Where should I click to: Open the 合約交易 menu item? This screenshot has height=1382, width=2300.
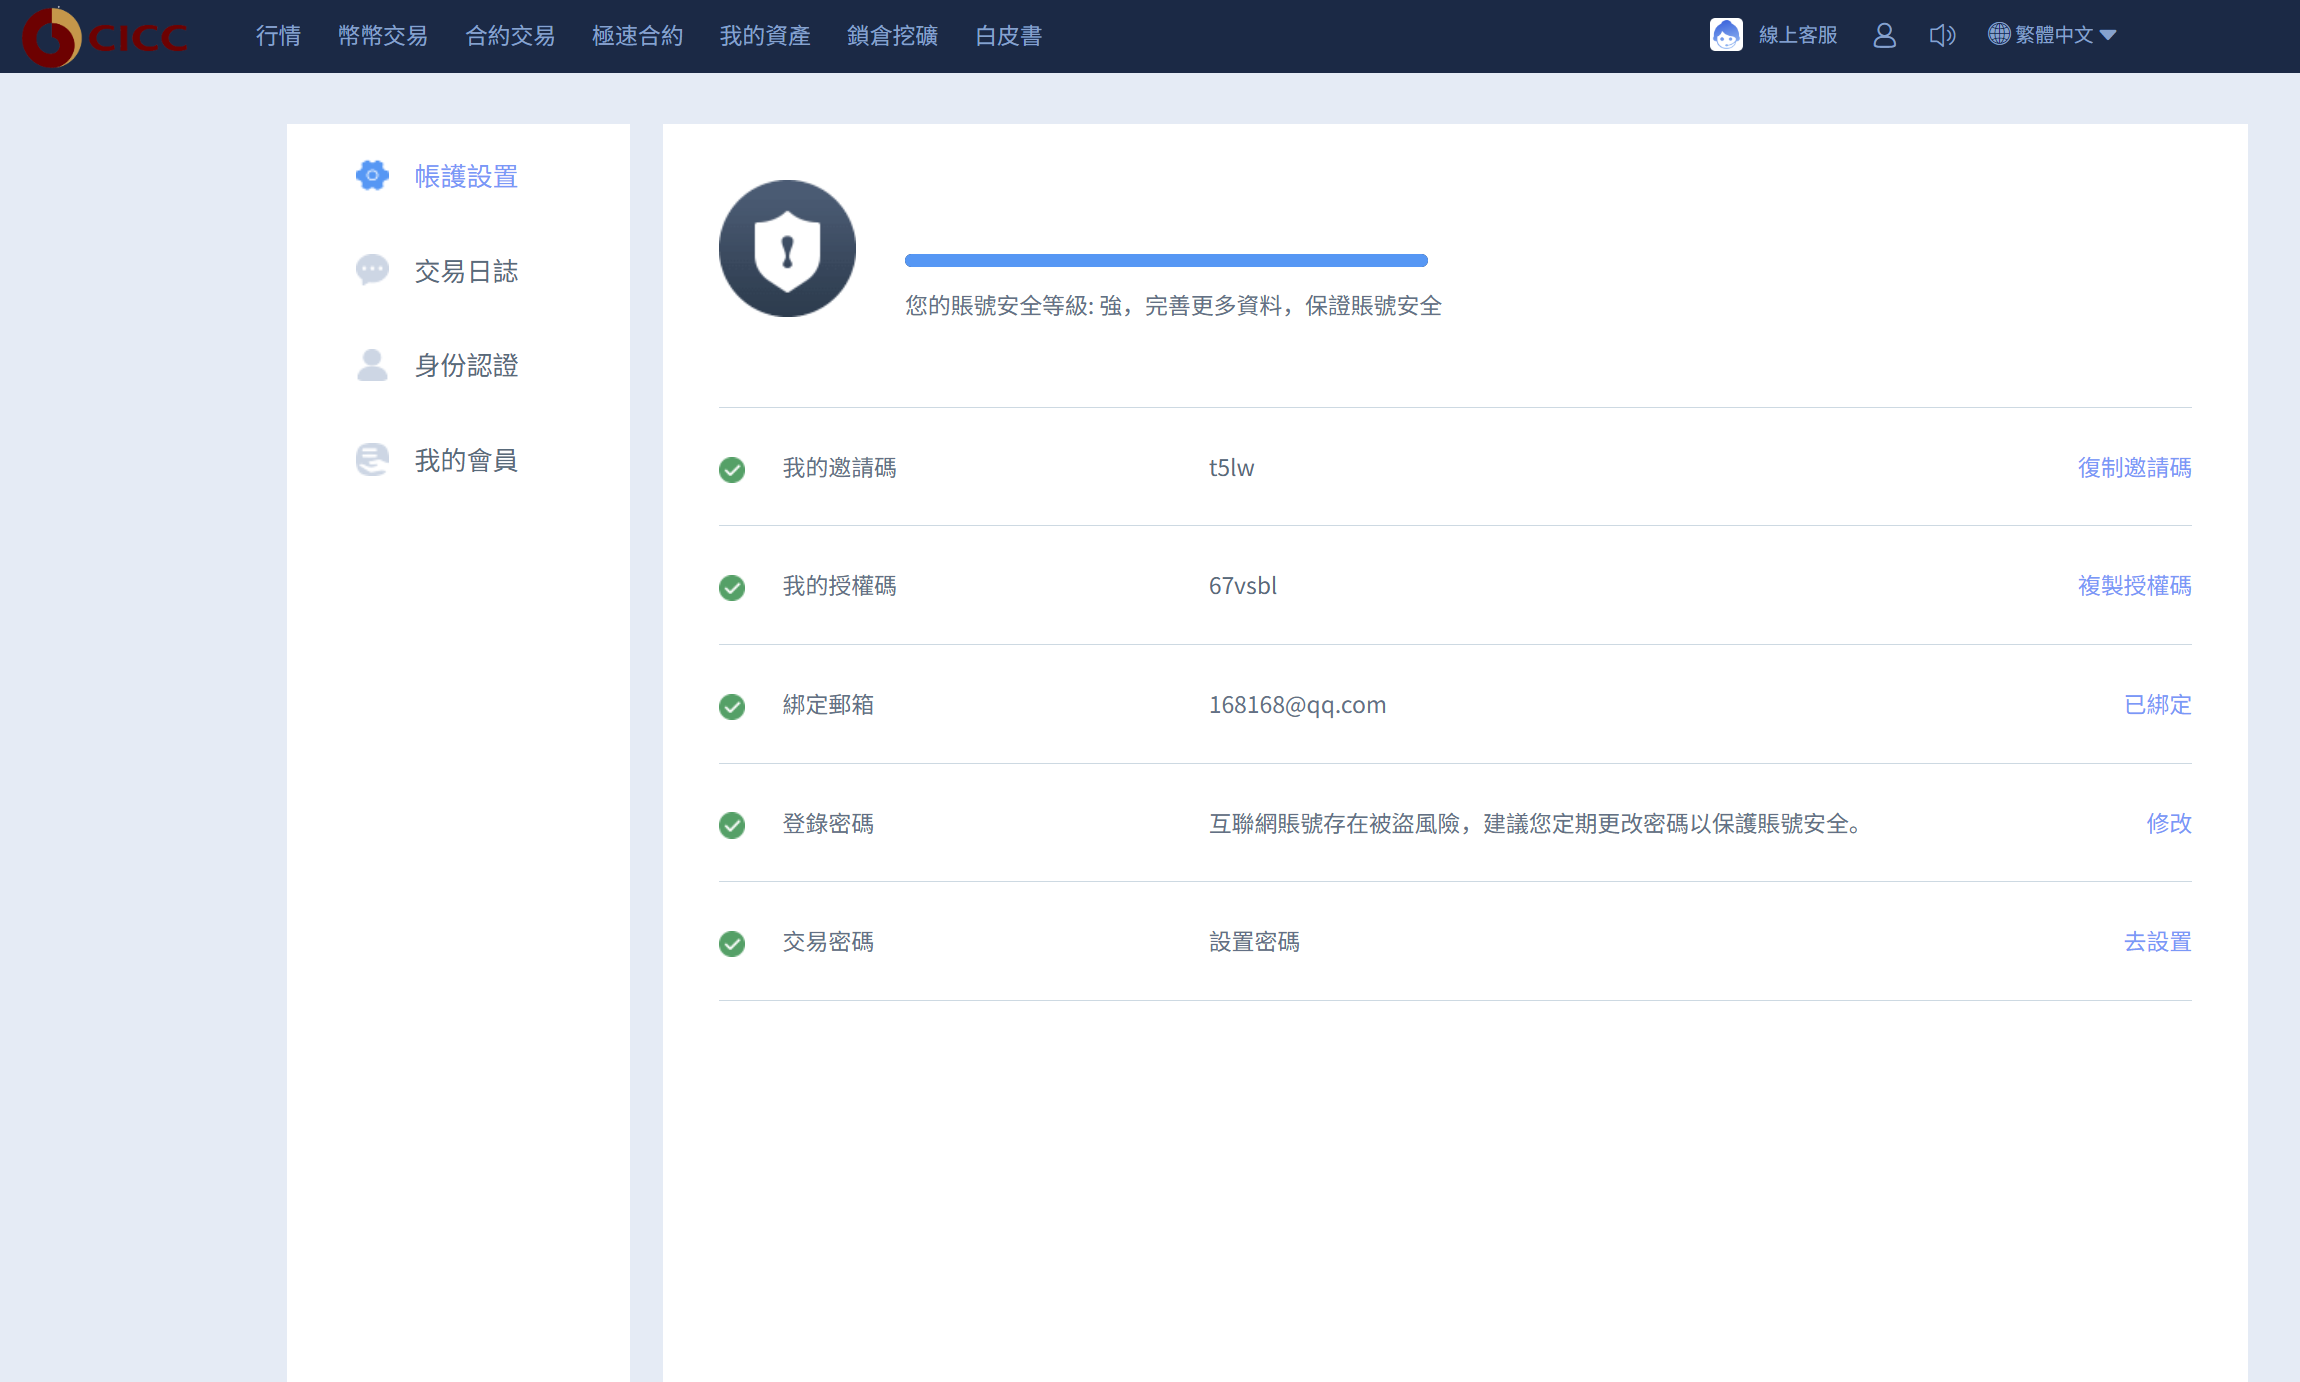click(510, 36)
